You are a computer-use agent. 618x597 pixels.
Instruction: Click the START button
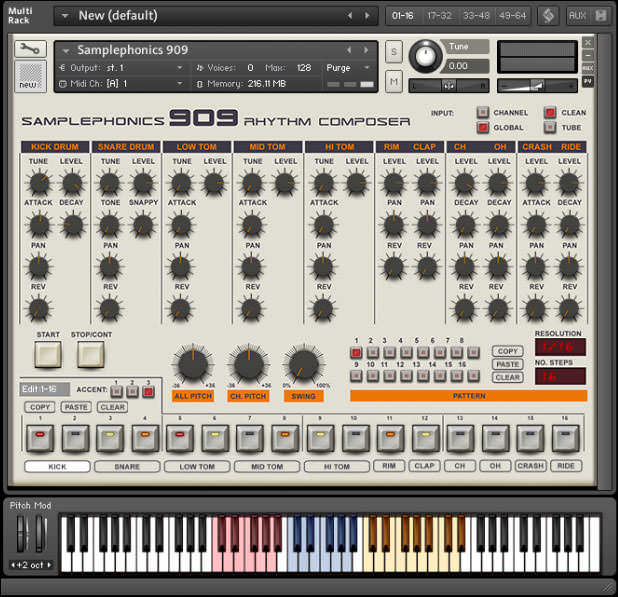pyautogui.click(x=48, y=354)
